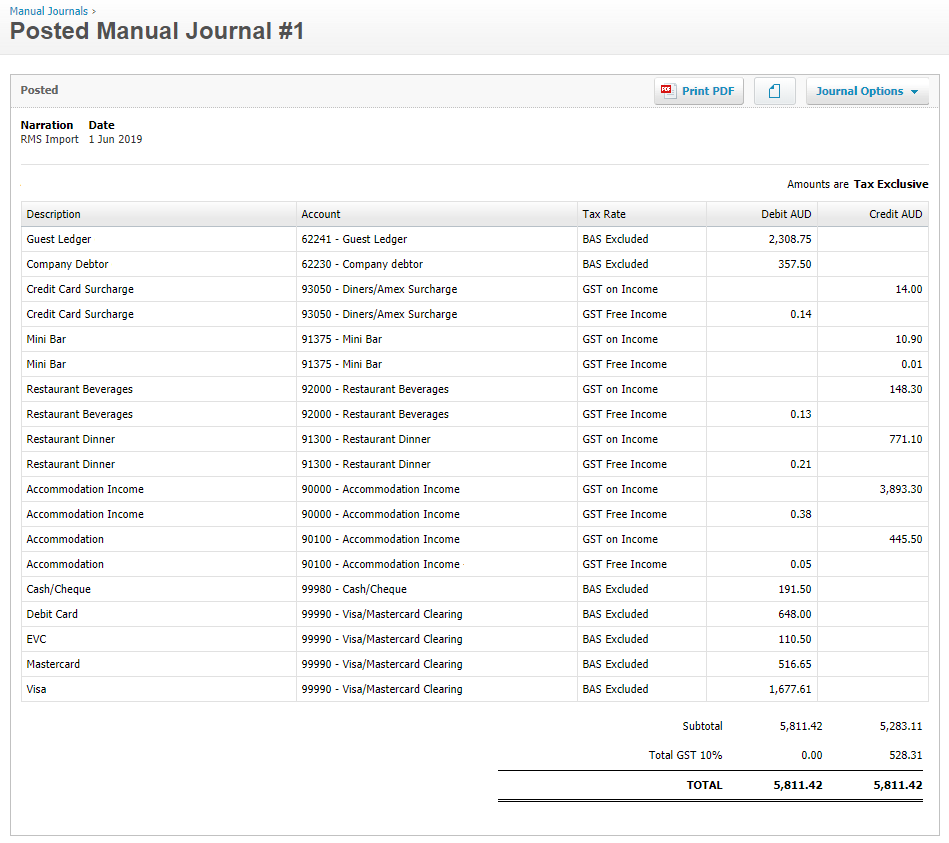
Task: Click the 0.14 debit amount
Action: (x=801, y=314)
